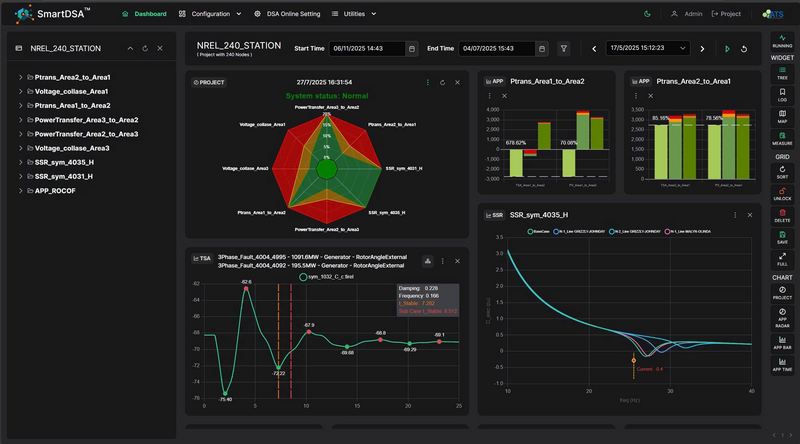Click the Project logout link
Screen dimensions: 800x444
pos(726,14)
